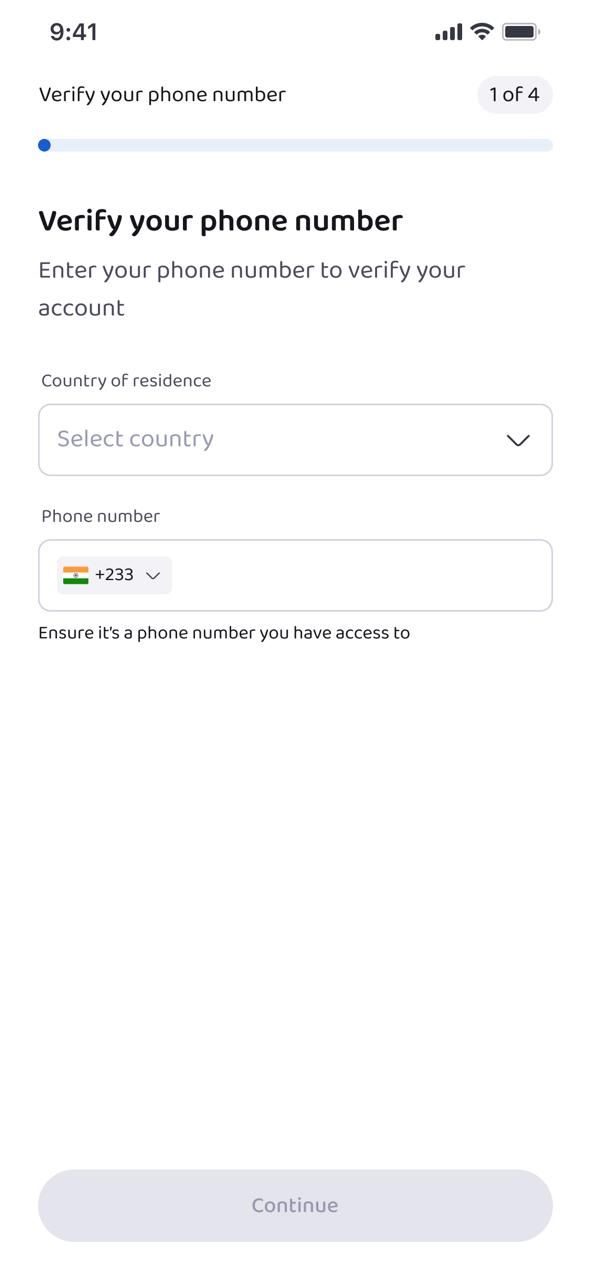
Task: Click the step progress bar
Action: [x=295, y=144]
